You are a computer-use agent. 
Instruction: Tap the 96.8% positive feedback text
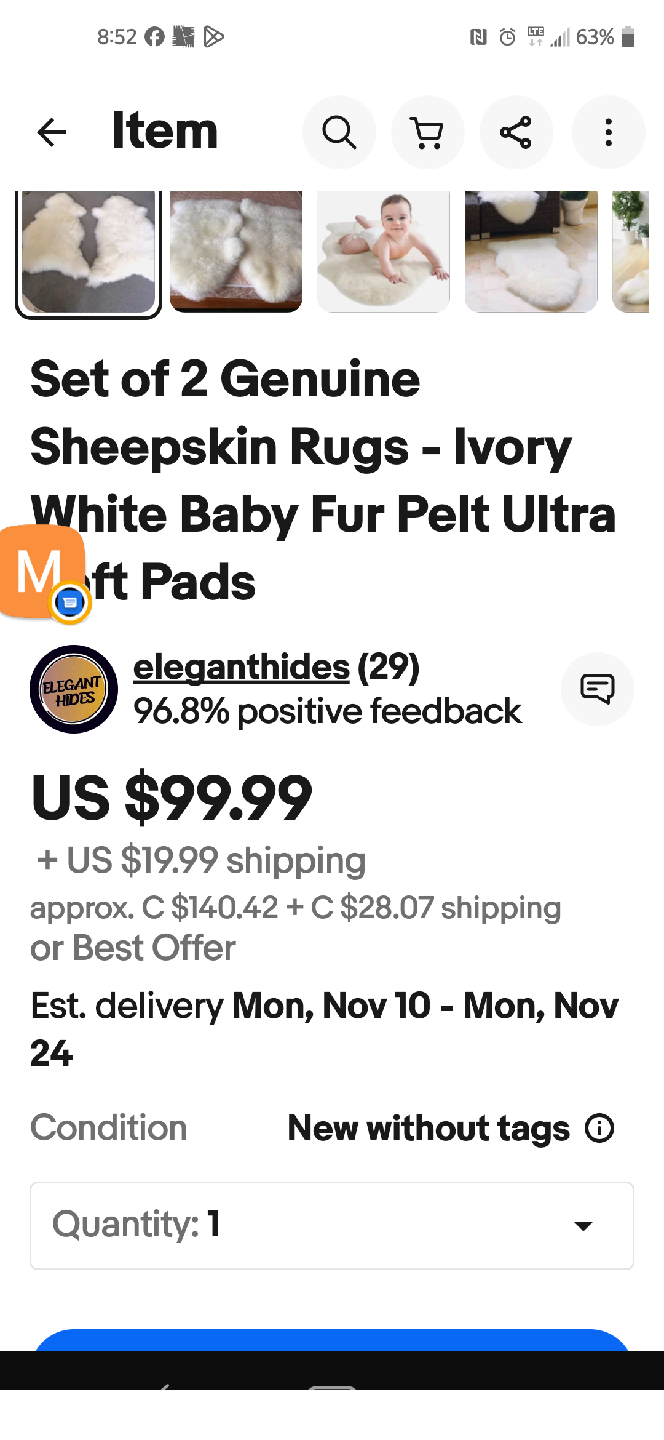(327, 711)
